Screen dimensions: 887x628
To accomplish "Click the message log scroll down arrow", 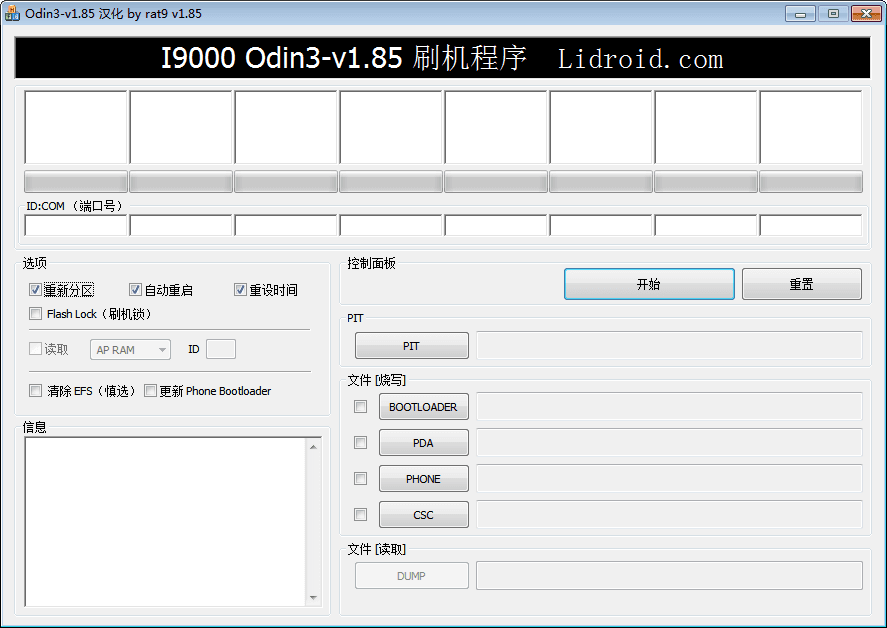I will click(x=313, y=597).
